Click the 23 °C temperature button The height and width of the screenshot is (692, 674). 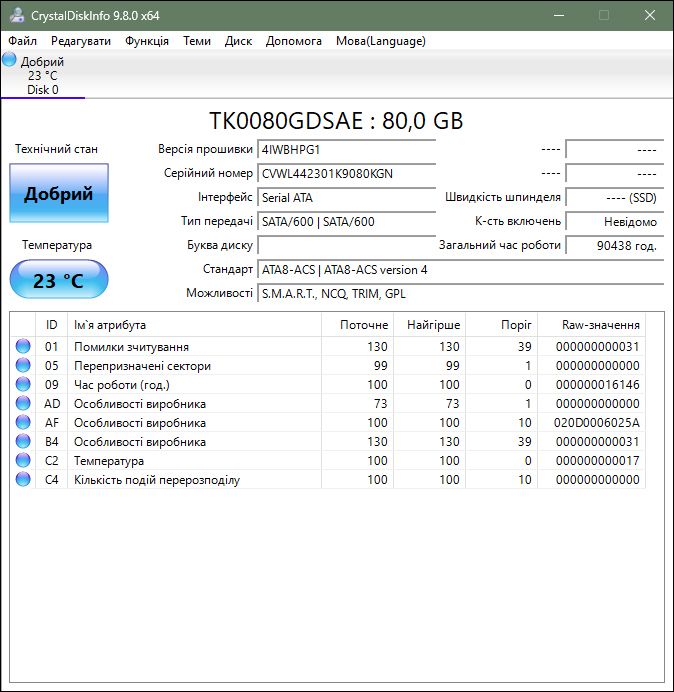(x=59, y=280)
